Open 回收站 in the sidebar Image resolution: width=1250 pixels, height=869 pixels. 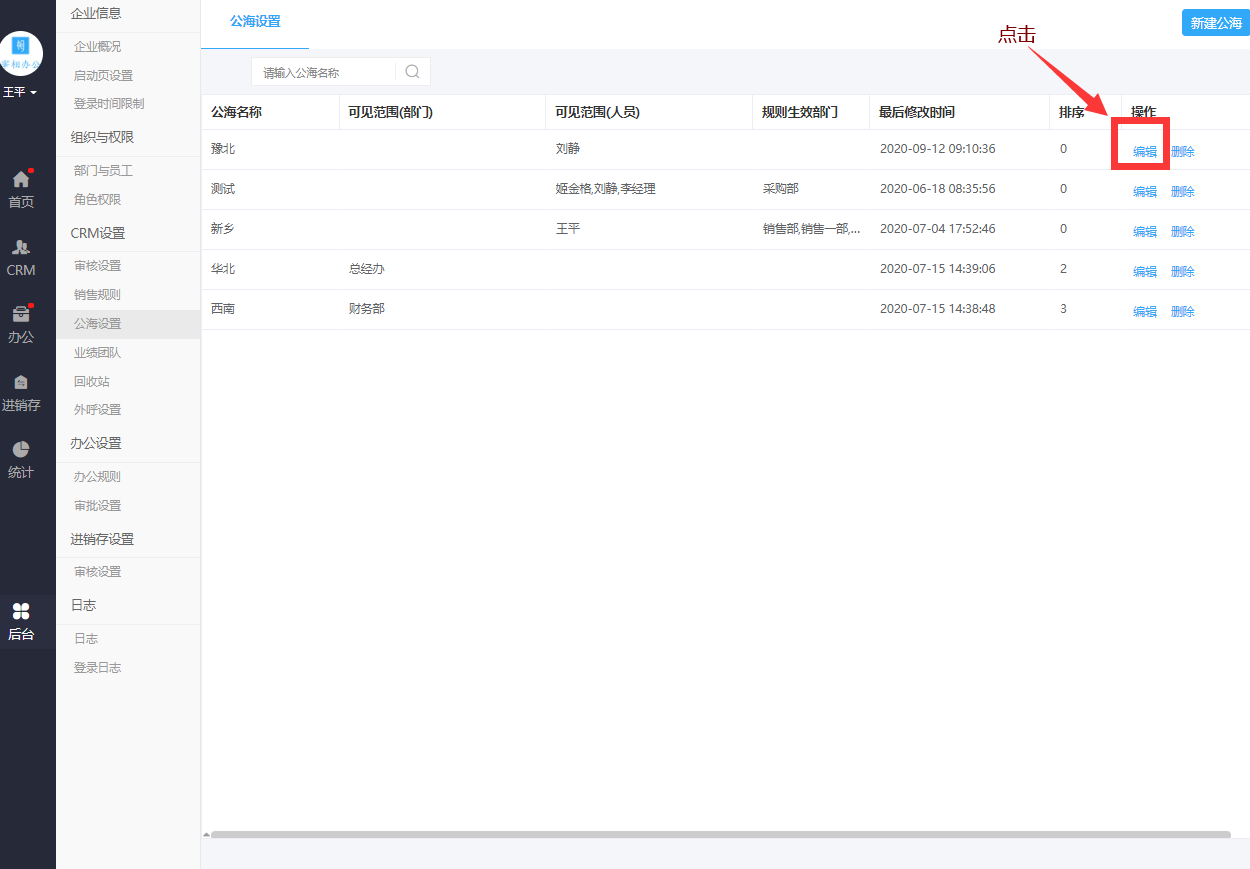(x=91, y=382)
